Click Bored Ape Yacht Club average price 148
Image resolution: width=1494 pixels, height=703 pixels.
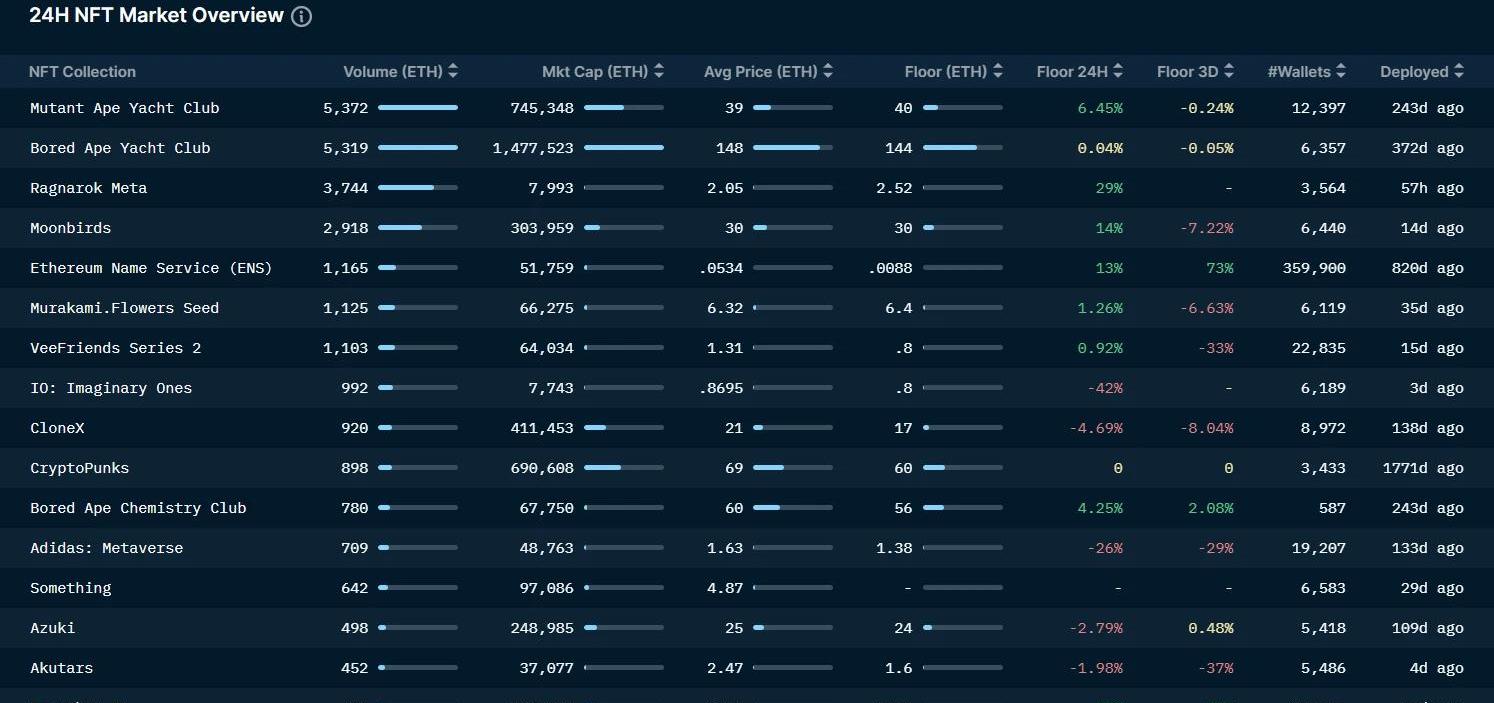pyautogui.click(x=730, y=148)
